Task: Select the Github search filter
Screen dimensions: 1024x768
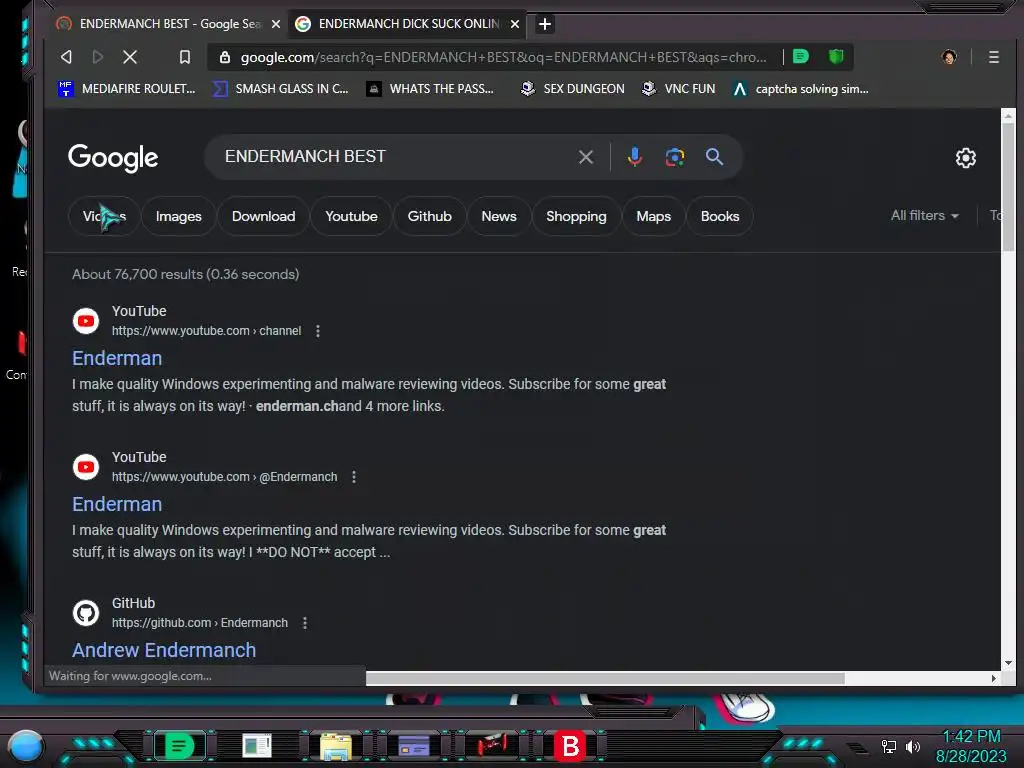Action: [430, 216]
